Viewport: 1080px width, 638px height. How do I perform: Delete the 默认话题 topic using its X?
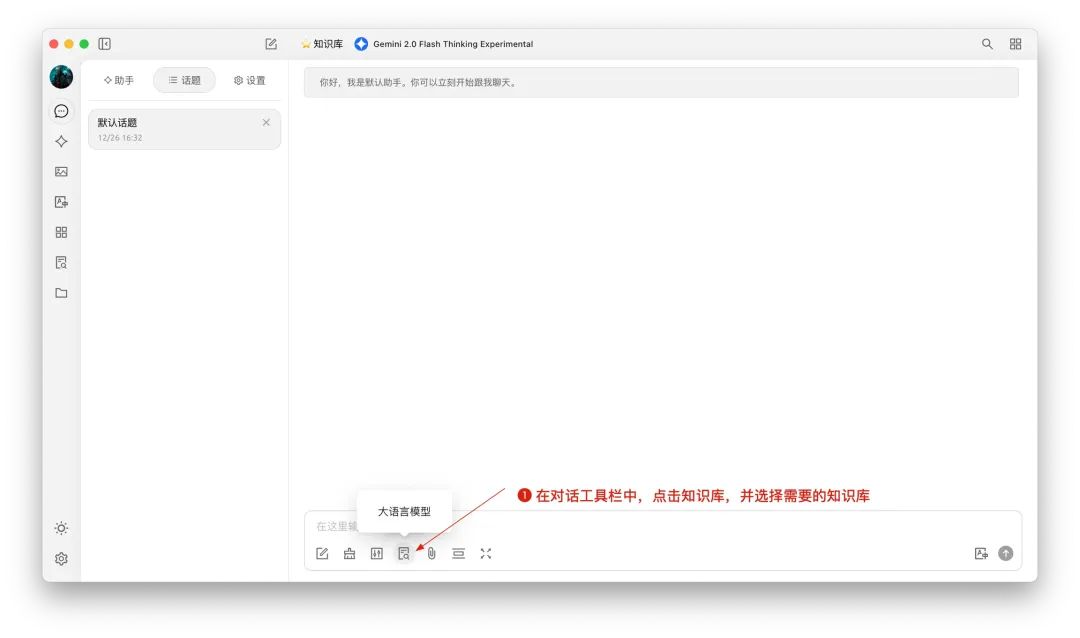(266, 122)
